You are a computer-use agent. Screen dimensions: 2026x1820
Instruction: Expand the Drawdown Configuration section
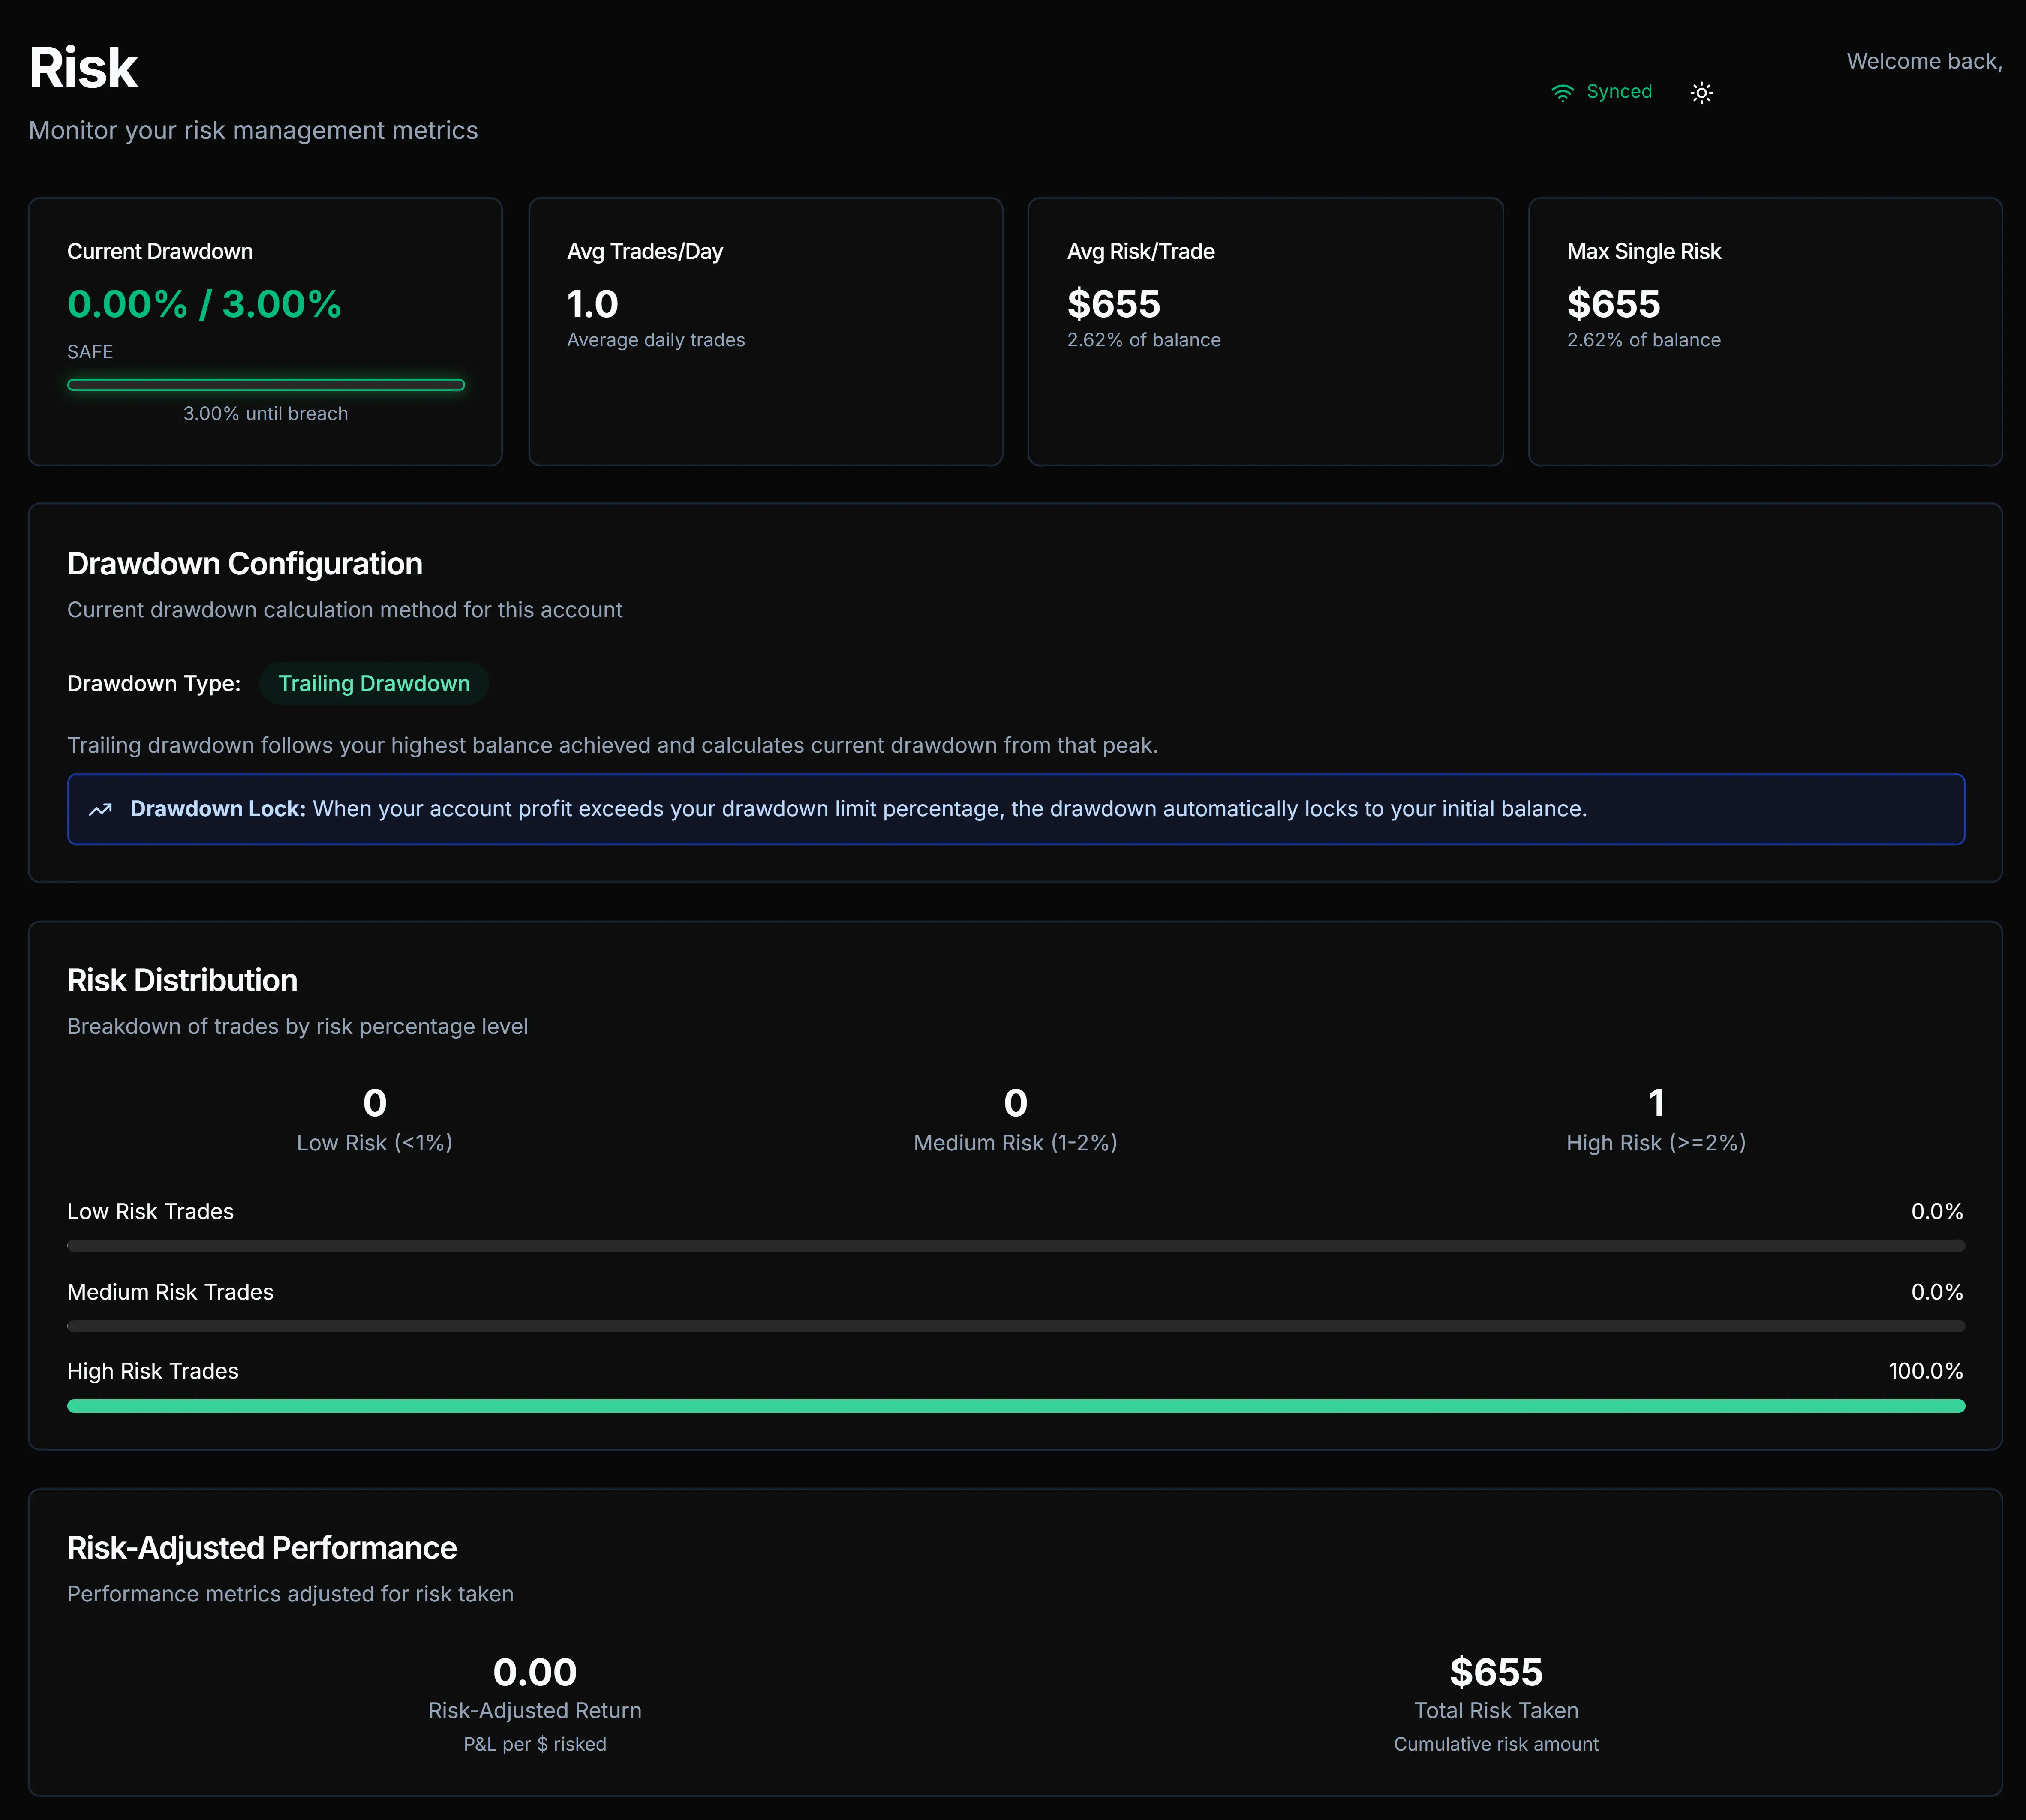[x=244, y=563]
